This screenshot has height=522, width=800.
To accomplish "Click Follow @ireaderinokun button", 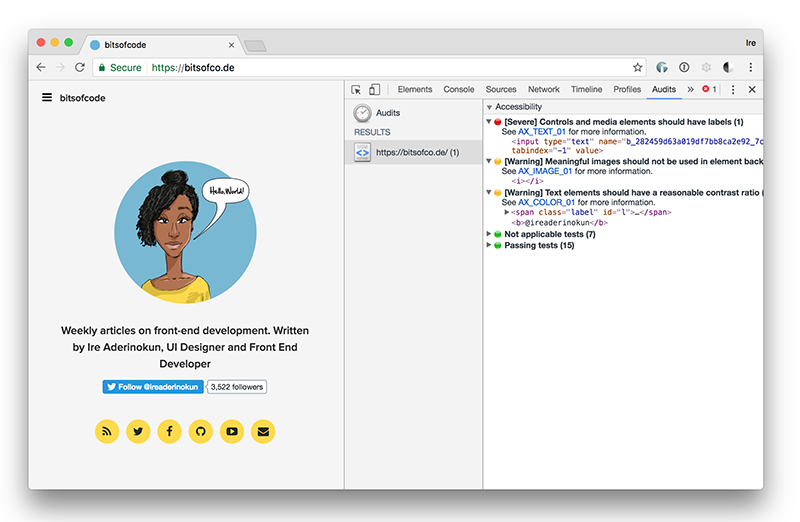I will tap(153, 387).
